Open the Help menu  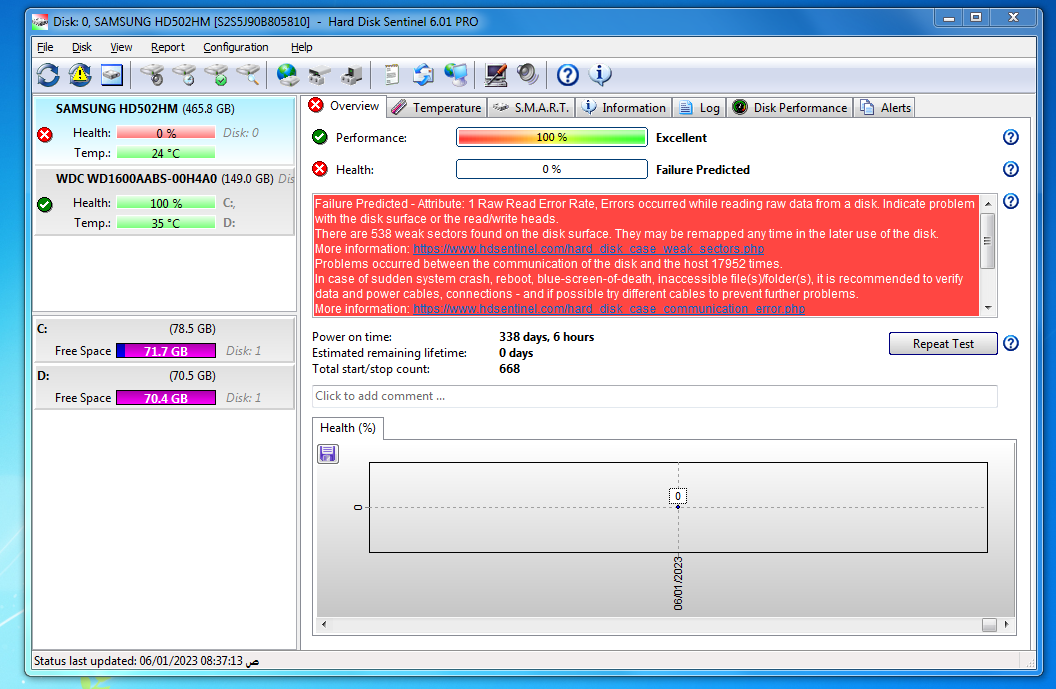point(302,47)
